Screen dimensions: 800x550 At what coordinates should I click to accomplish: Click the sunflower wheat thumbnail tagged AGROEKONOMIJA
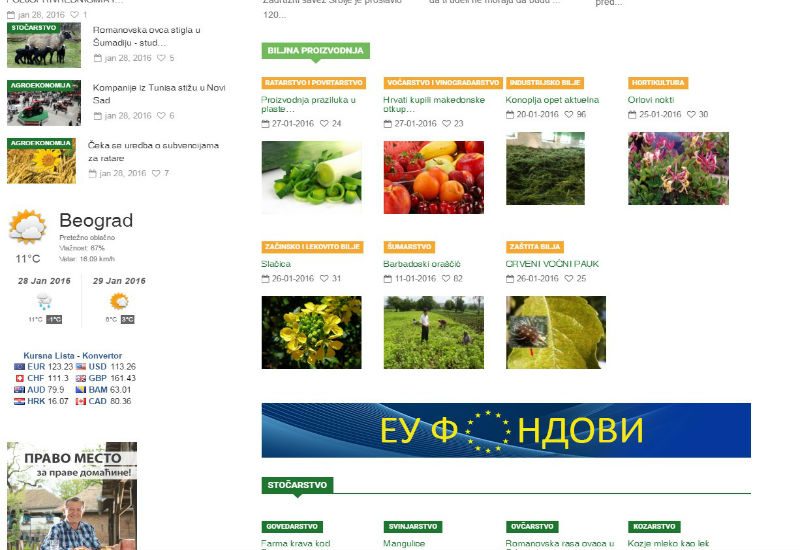[41, 161]
